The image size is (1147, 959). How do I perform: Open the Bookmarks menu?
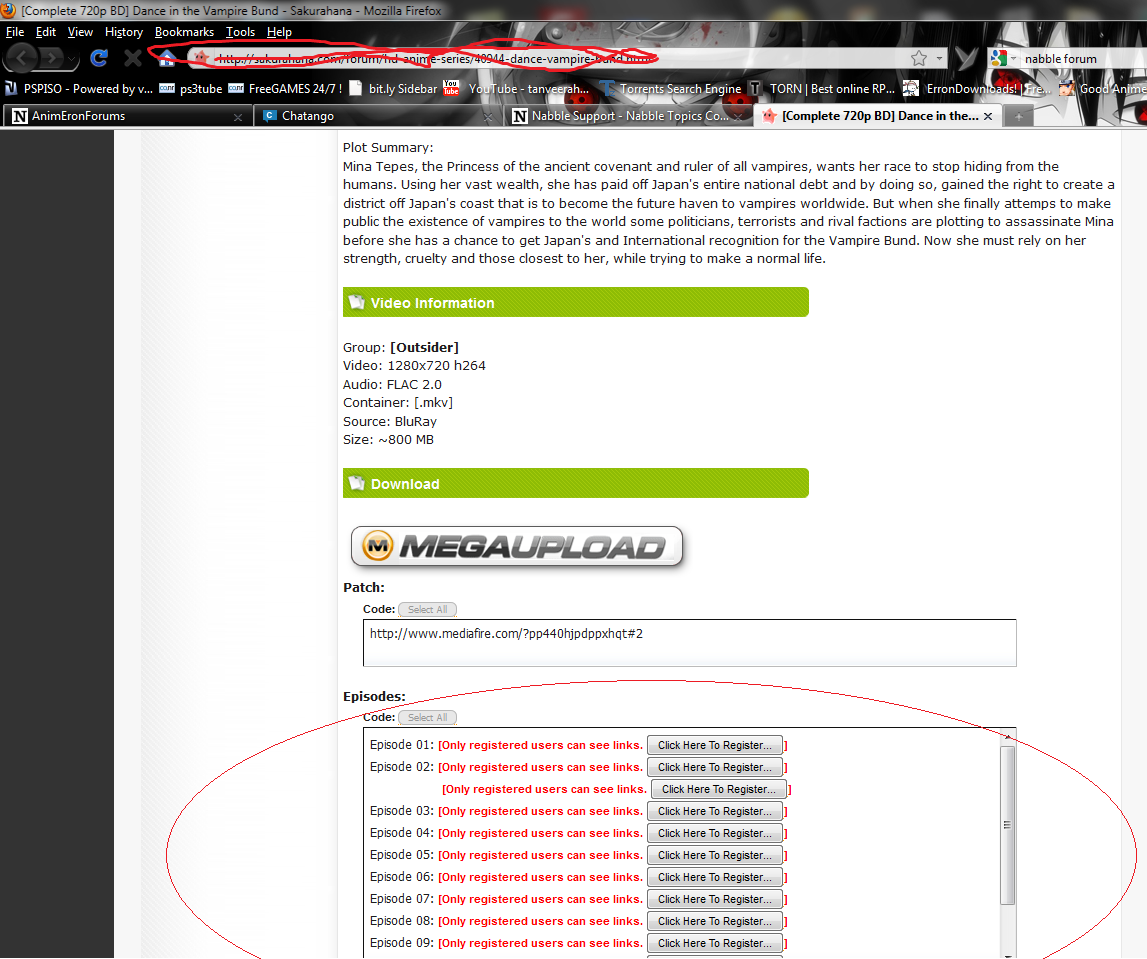pyautogui.click(x=184, y=32)
